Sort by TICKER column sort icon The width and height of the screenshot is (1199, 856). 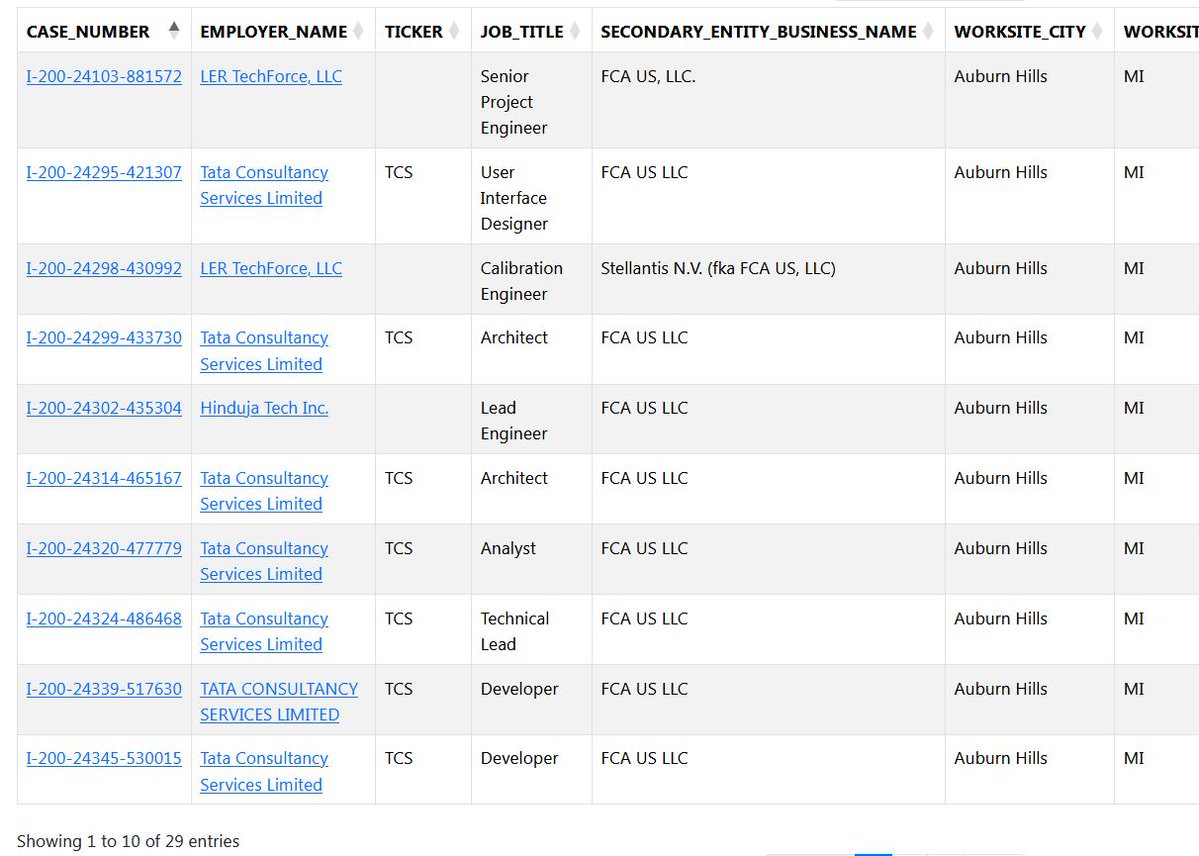[x=454, y=31]
